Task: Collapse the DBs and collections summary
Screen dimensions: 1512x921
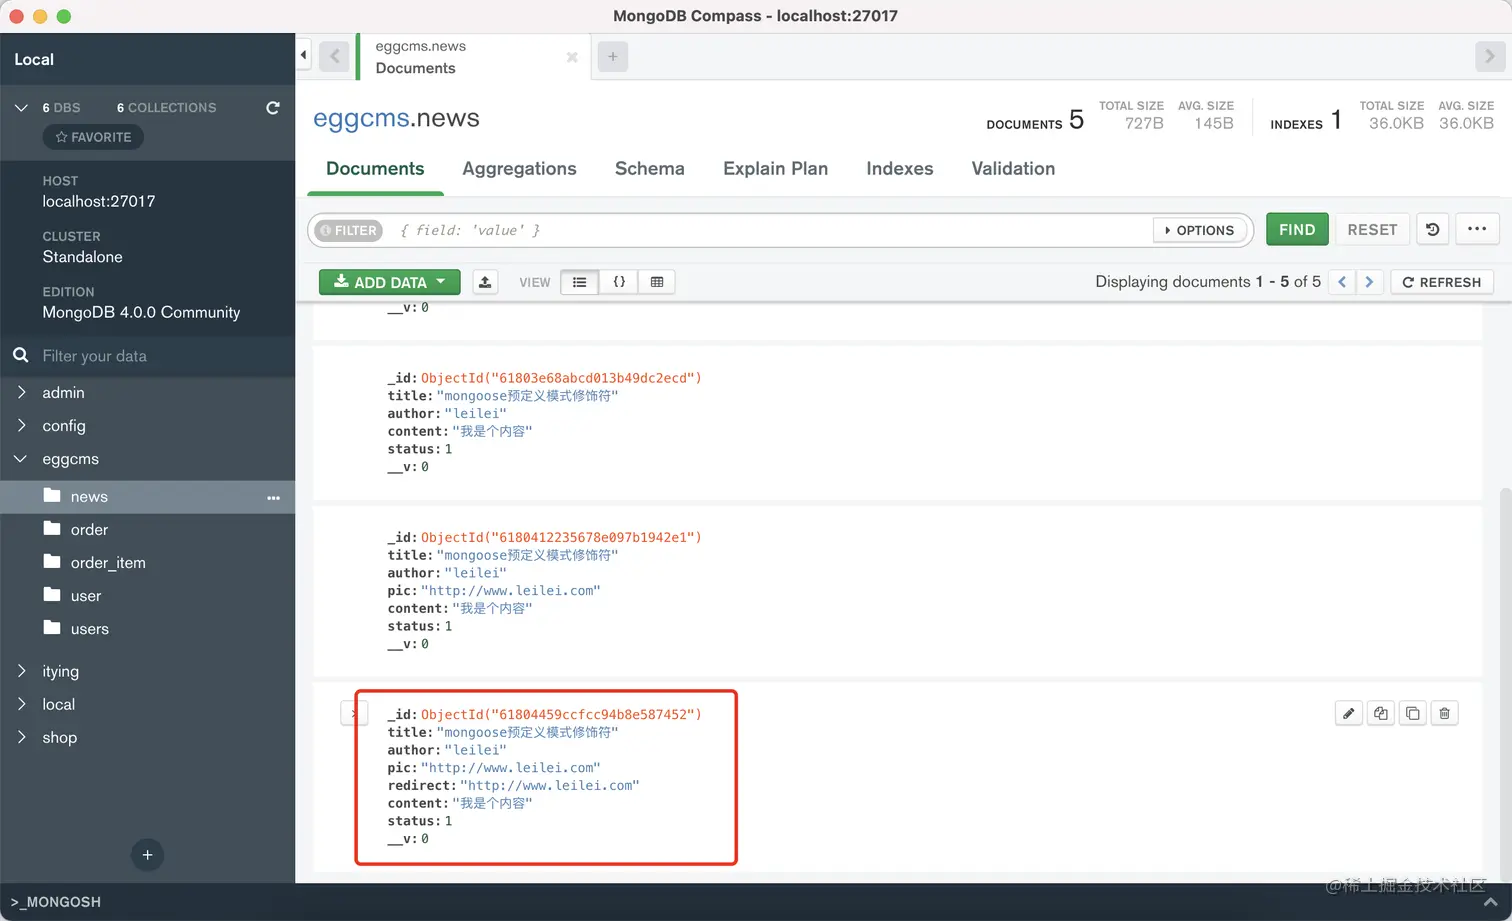Action: click(21, 108)
